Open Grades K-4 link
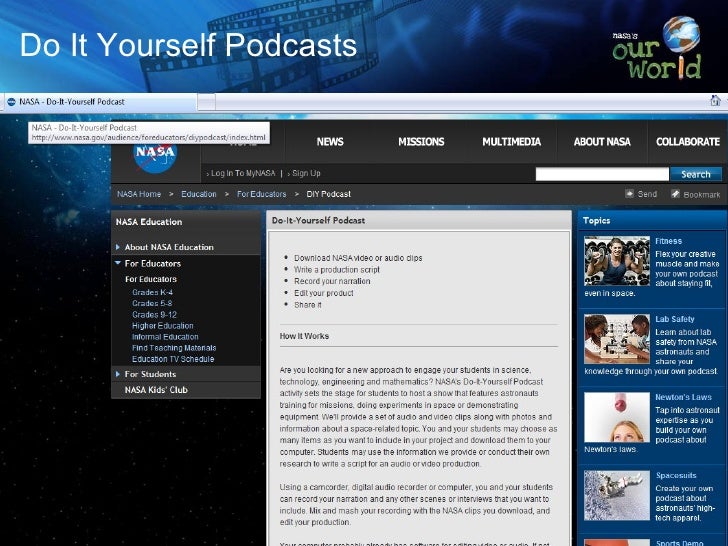 (x=152, y=292)
